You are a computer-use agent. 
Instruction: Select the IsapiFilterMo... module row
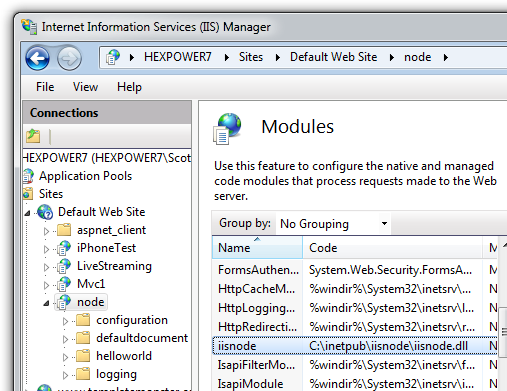(x=355, y=365)
